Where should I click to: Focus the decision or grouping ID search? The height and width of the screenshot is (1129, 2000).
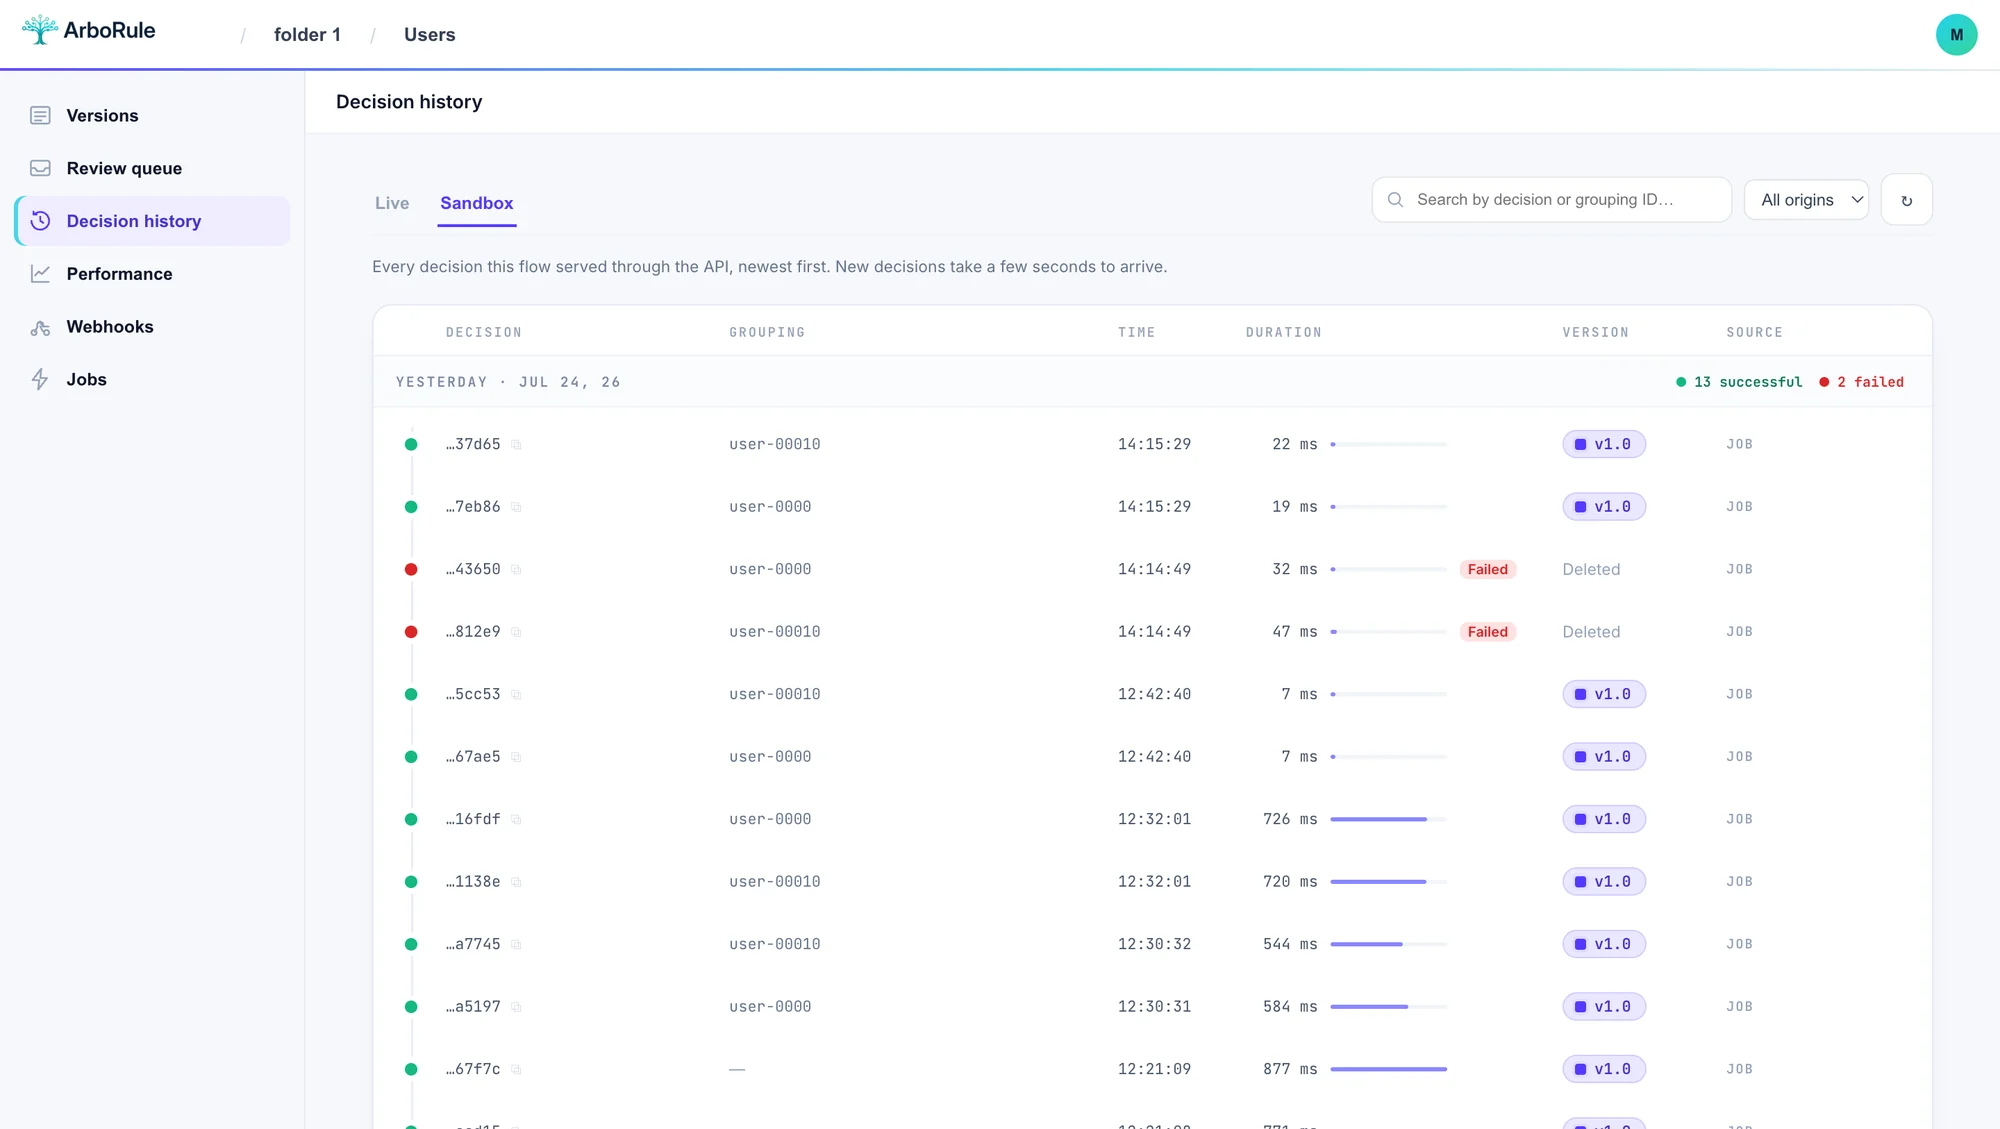[1551, 200]
